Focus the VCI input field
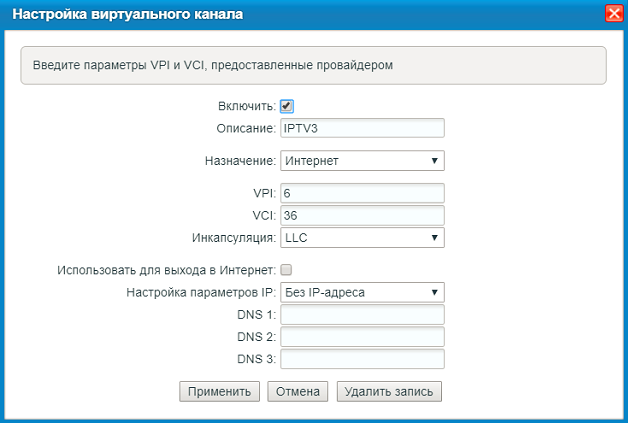628x423 pixels. tap(362, 215)
